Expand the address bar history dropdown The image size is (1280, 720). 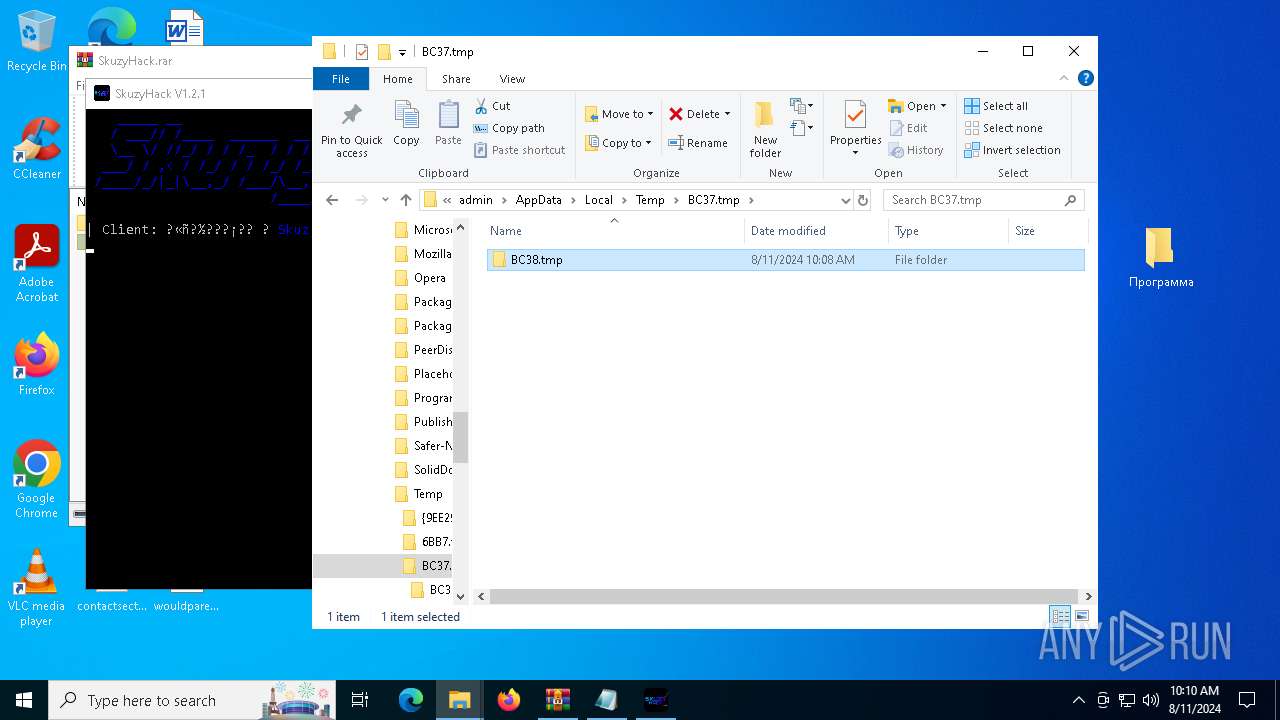846,200
